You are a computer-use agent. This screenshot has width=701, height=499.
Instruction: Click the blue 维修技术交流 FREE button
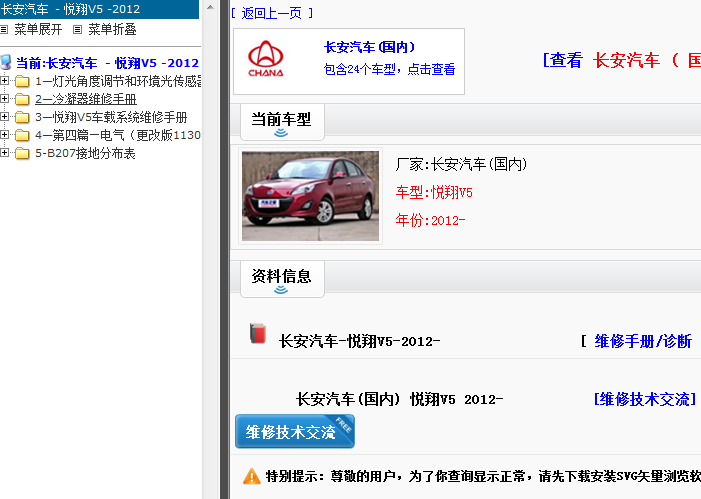(x=295, y=431)
